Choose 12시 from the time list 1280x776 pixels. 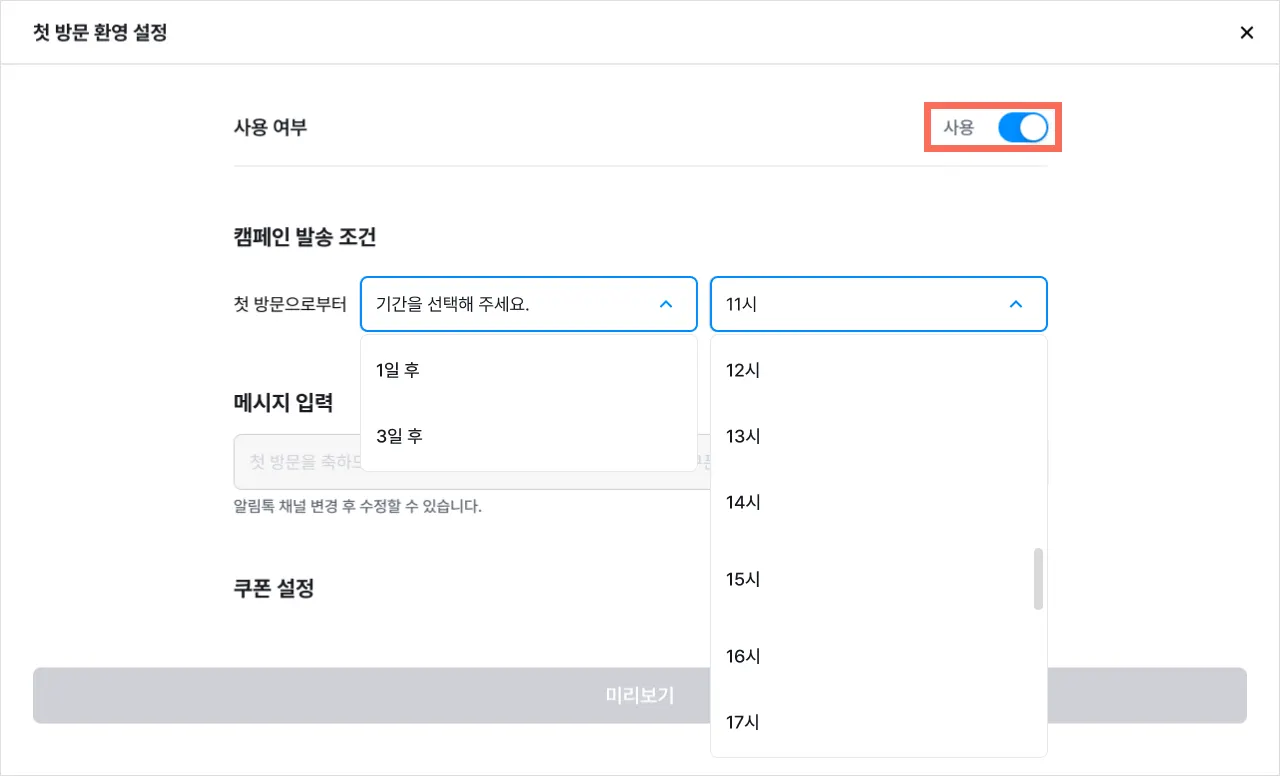pos(743,370)
